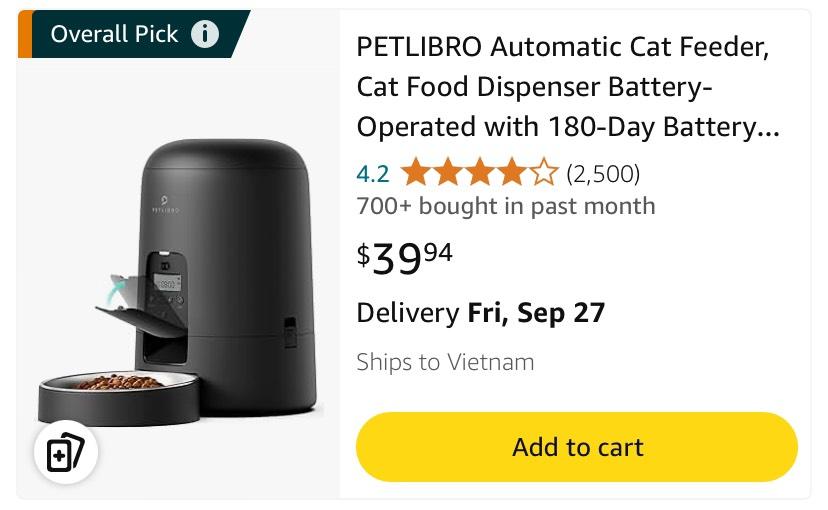Click the first orange rating star
Viewport: 828px width, 510px height.
(414, 174)
